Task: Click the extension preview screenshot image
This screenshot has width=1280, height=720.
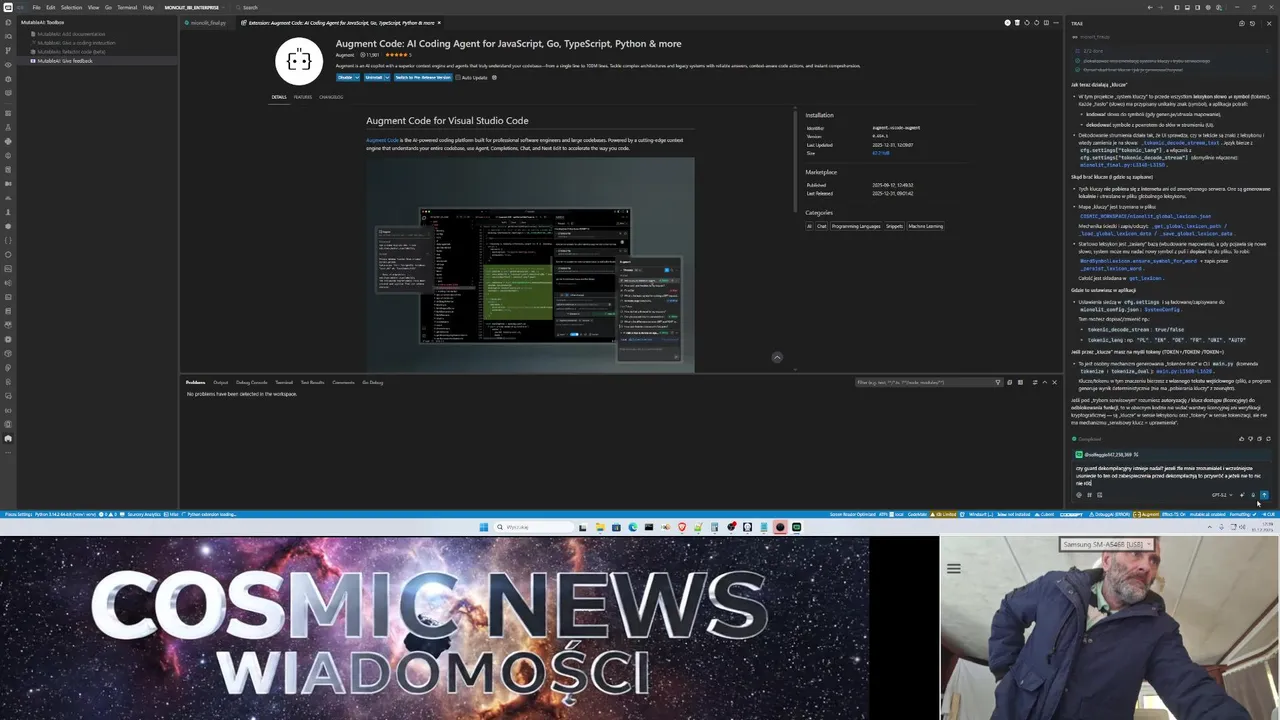Action: [x=530, y=264]
